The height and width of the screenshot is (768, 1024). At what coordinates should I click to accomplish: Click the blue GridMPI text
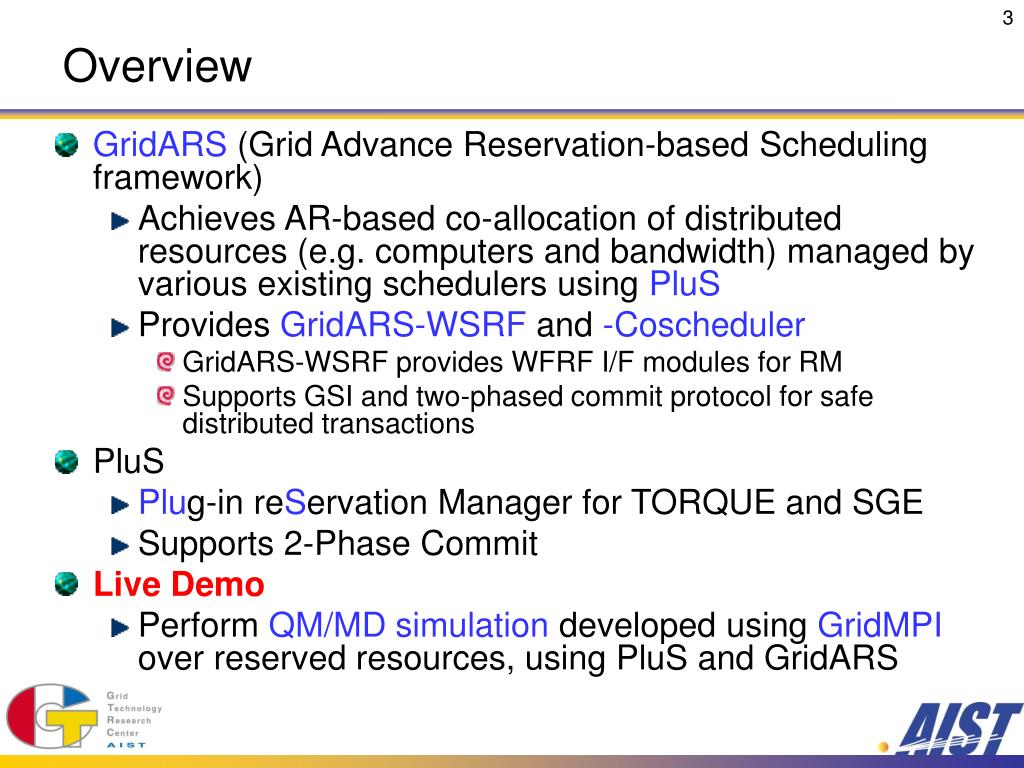879,625
